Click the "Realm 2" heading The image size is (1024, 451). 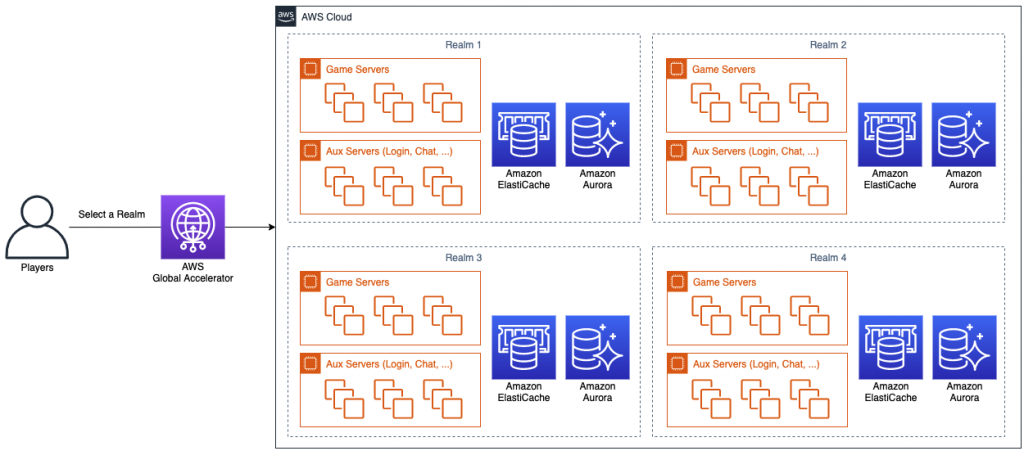[828, 44]
